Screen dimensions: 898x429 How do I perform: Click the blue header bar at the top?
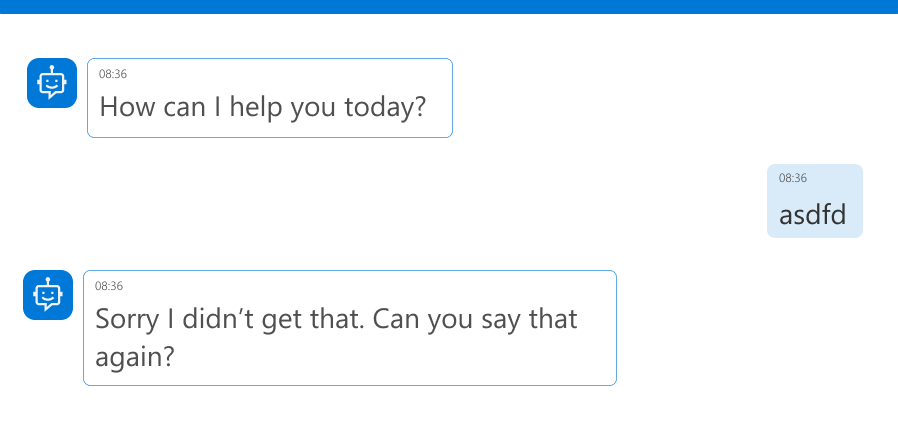coord(449,6)
